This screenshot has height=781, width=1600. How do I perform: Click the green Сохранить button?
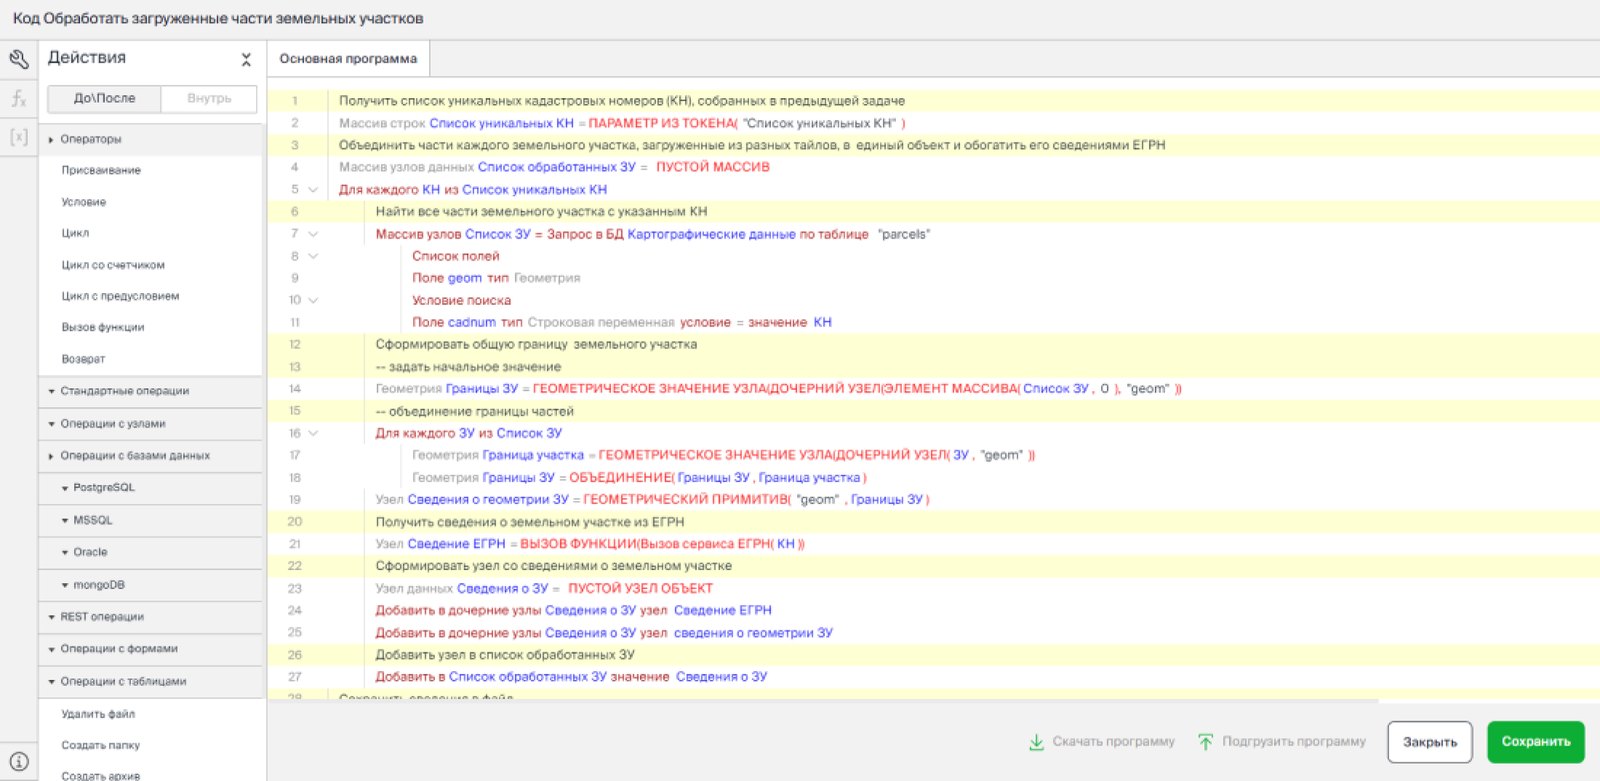coord(1536,742)
